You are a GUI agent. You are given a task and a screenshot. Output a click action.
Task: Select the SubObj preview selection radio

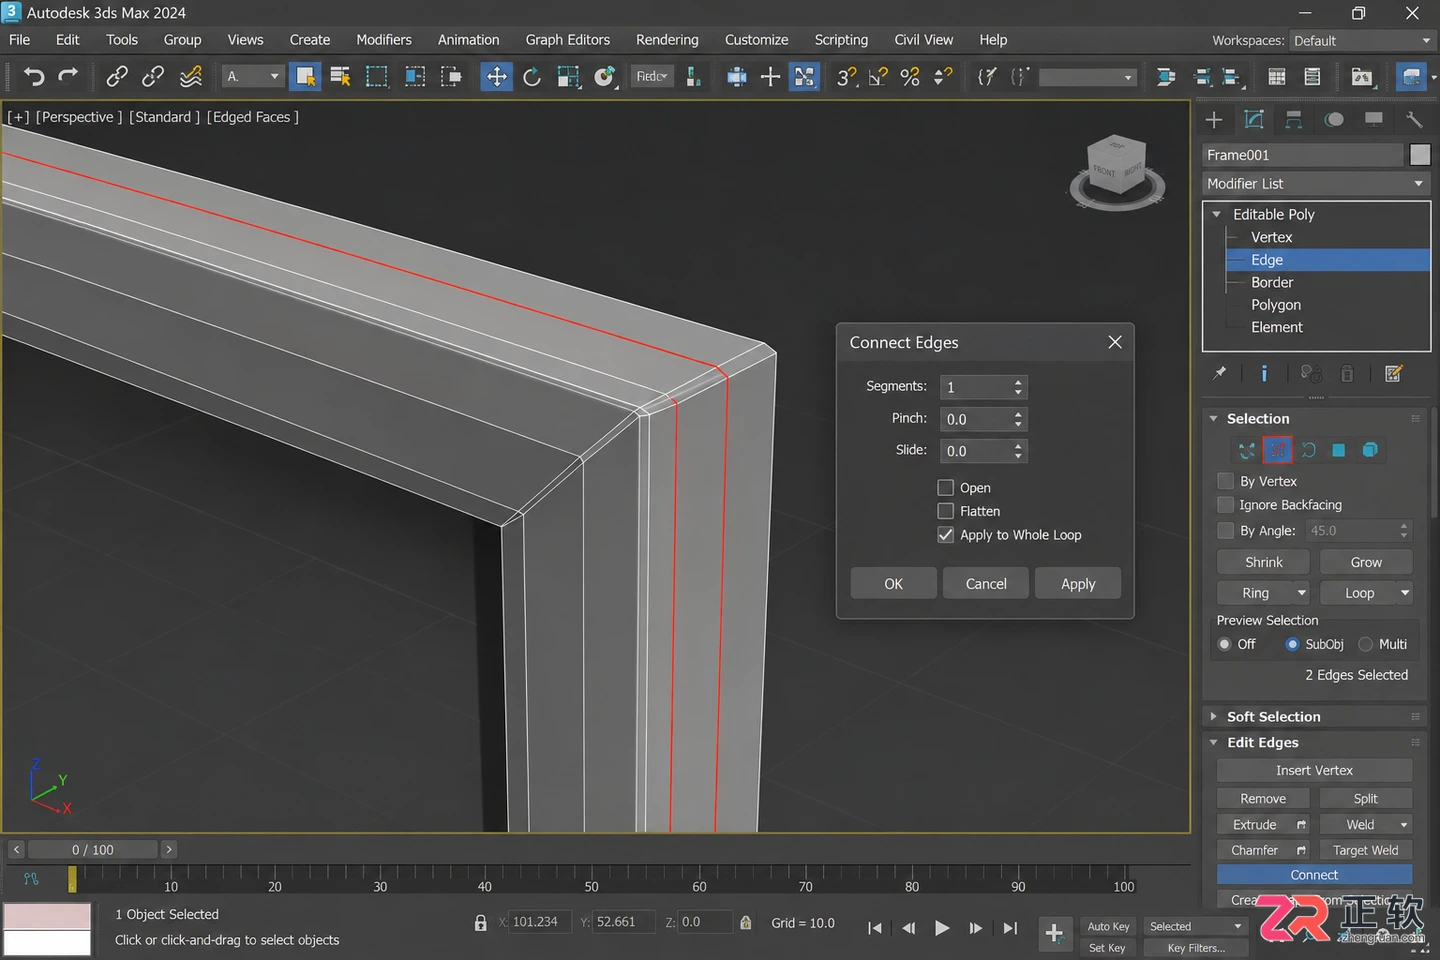pos(1292,644)
